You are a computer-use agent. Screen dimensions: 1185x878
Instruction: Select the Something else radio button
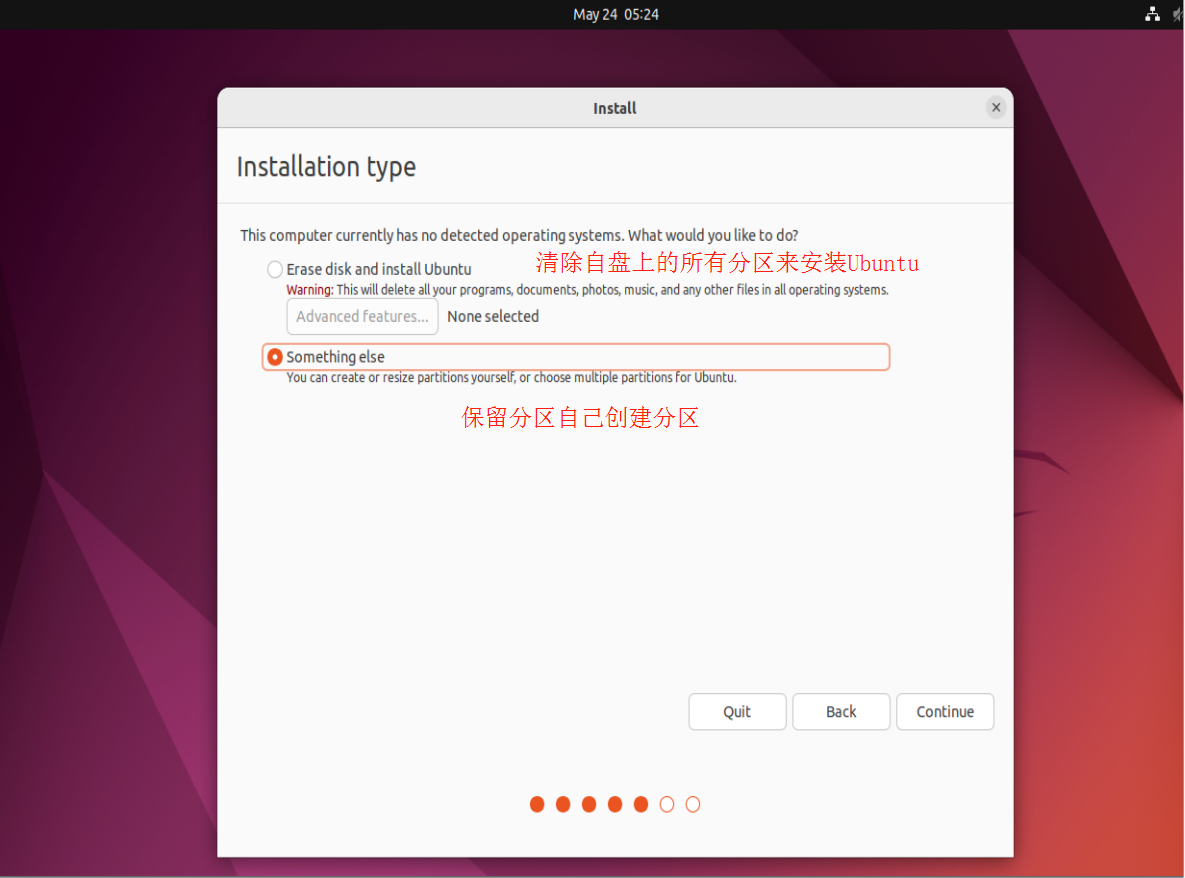point(274,357)
